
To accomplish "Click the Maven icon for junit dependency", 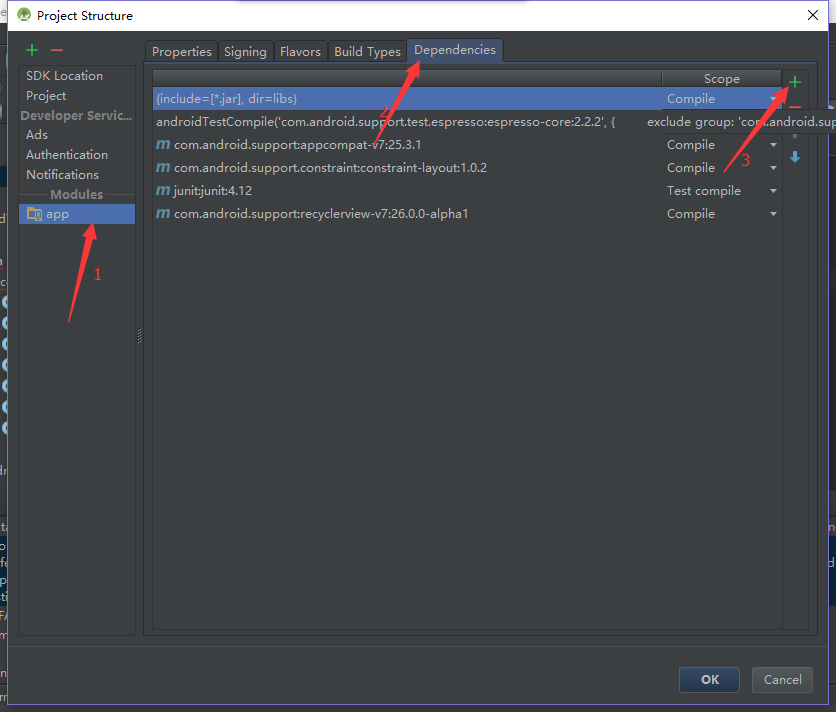I will [x=163, y=190].
